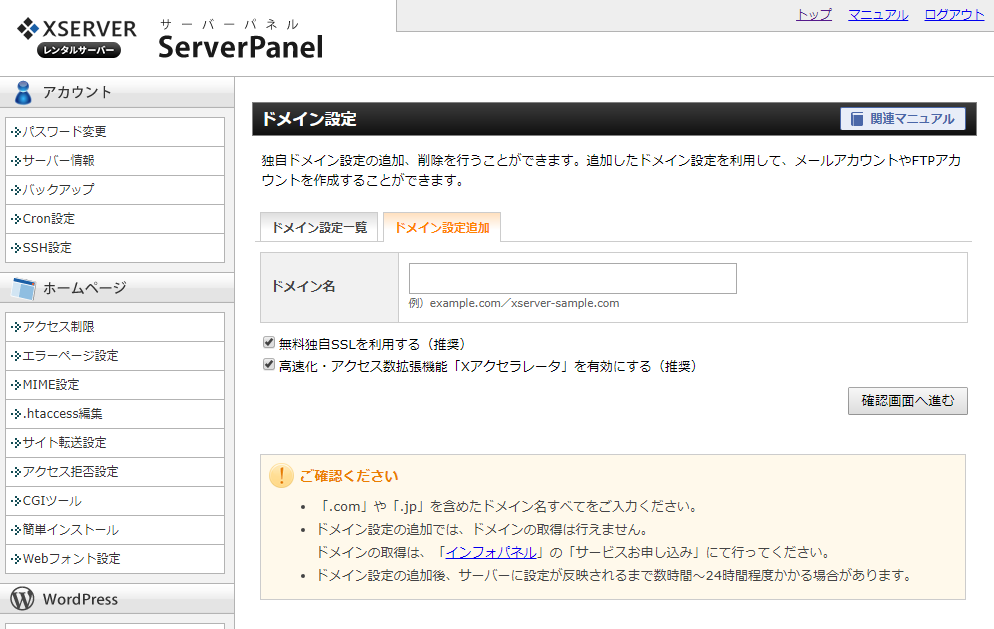Open .htaccess編集
The image size is (994, 629).
coord(115,414)
